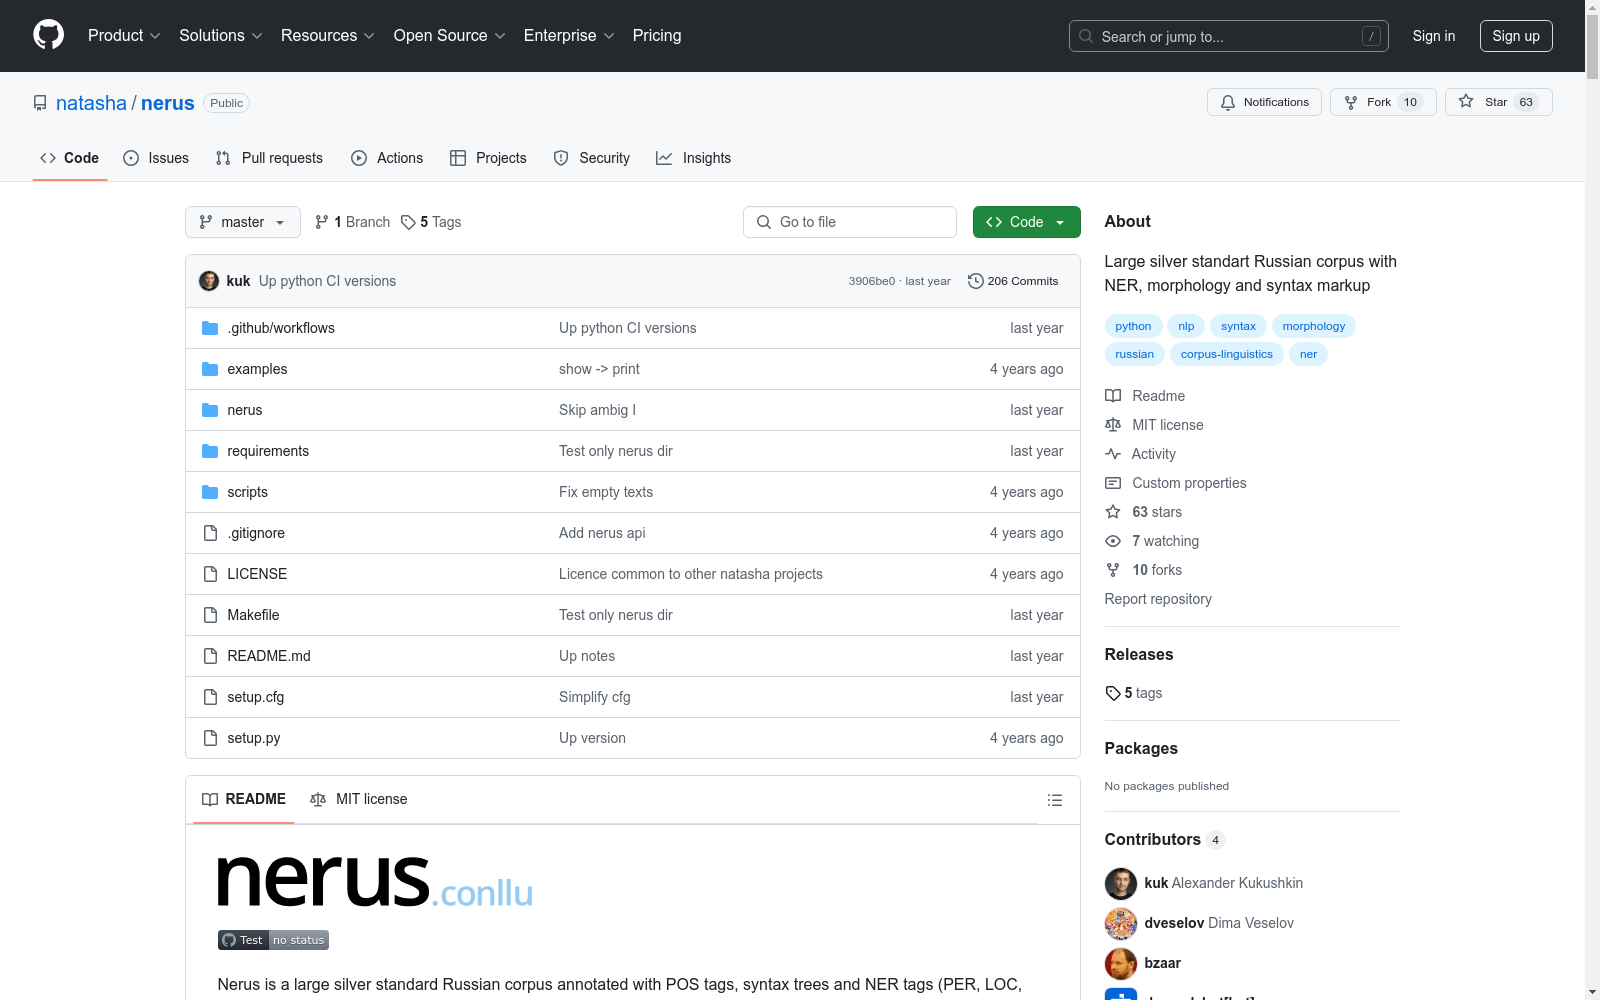Click the scales icon beside MIT license
This screenshot has height=1000, width=1600.
tap(1113, 425)
